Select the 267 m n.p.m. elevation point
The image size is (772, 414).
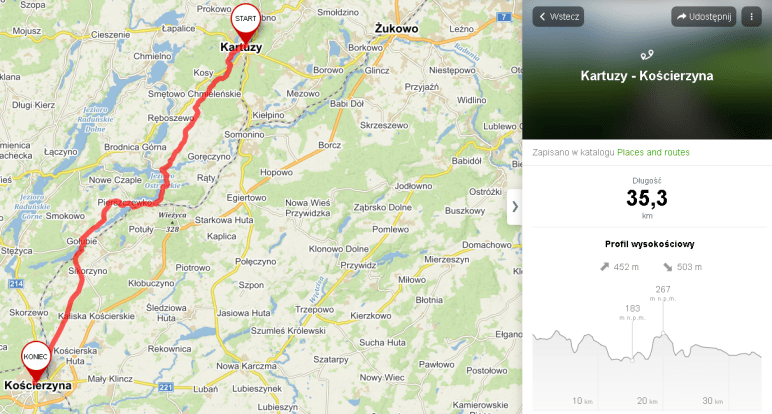pyautogui.click(x=663, y=334)
